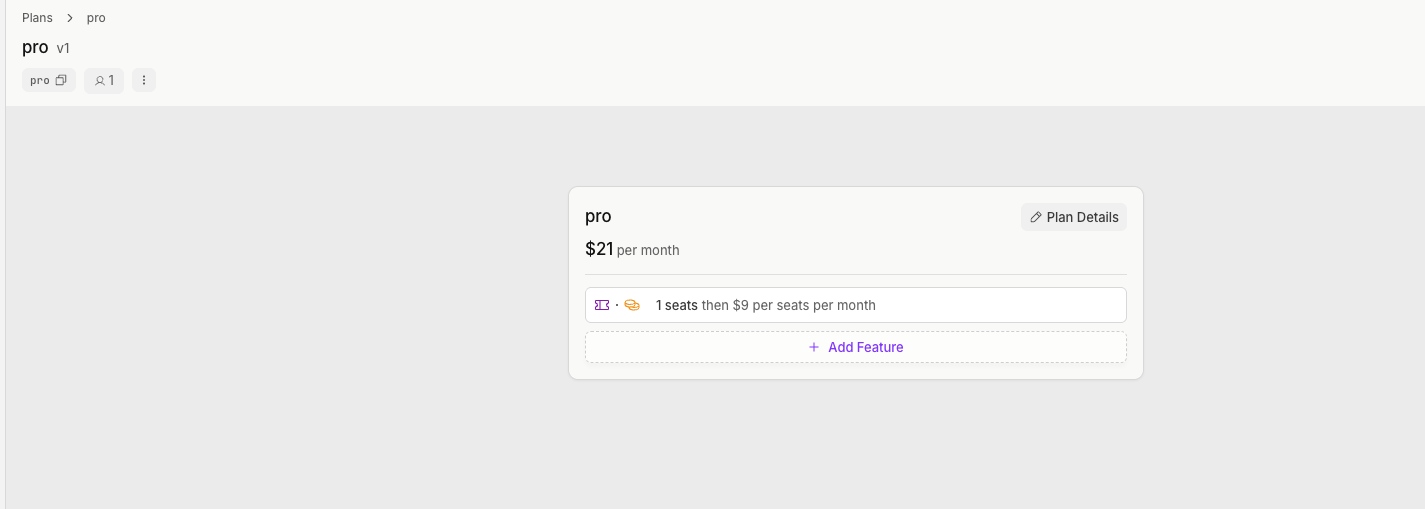Go back to the Plans breadcrumb
1425x509 pixels.
pos(37,18)
